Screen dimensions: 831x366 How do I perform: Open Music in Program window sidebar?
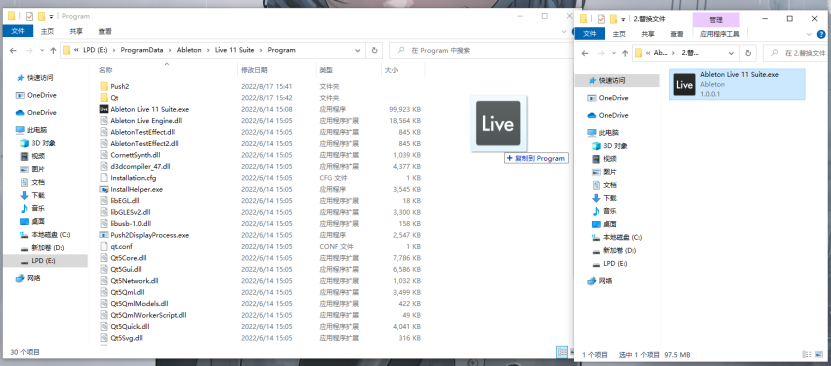33,209
